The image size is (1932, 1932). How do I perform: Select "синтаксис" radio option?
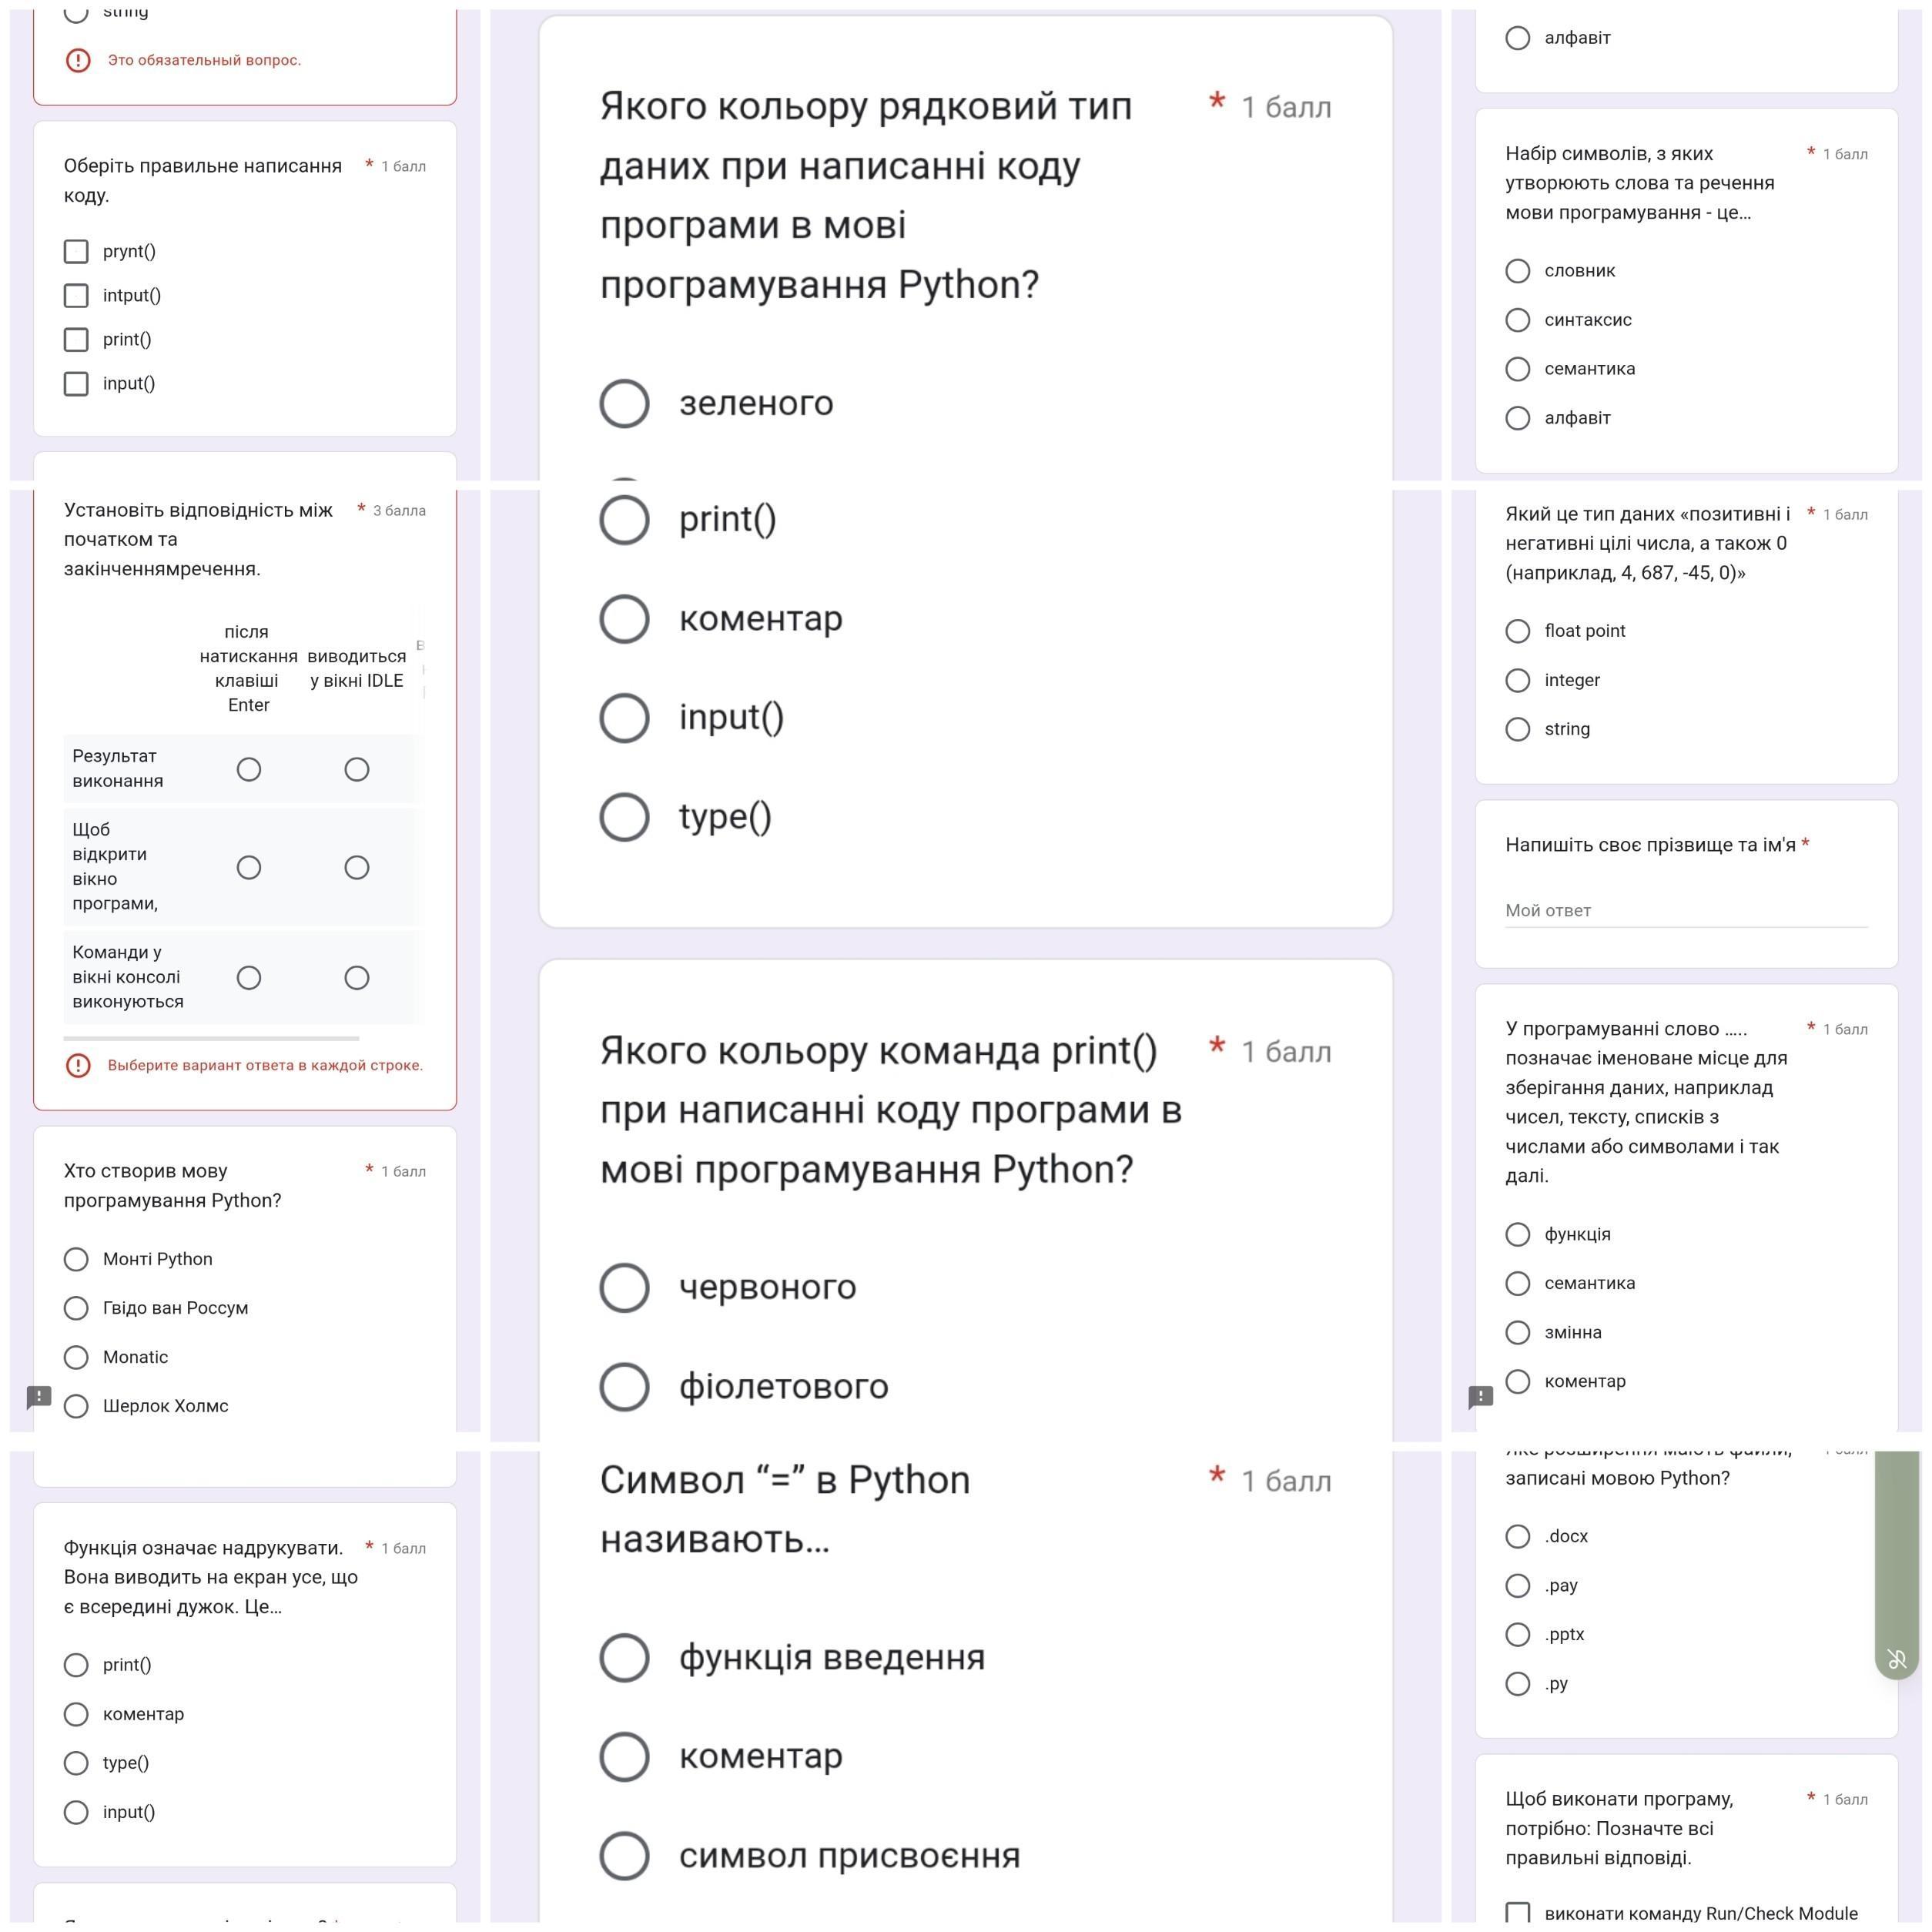point(1517,320)
